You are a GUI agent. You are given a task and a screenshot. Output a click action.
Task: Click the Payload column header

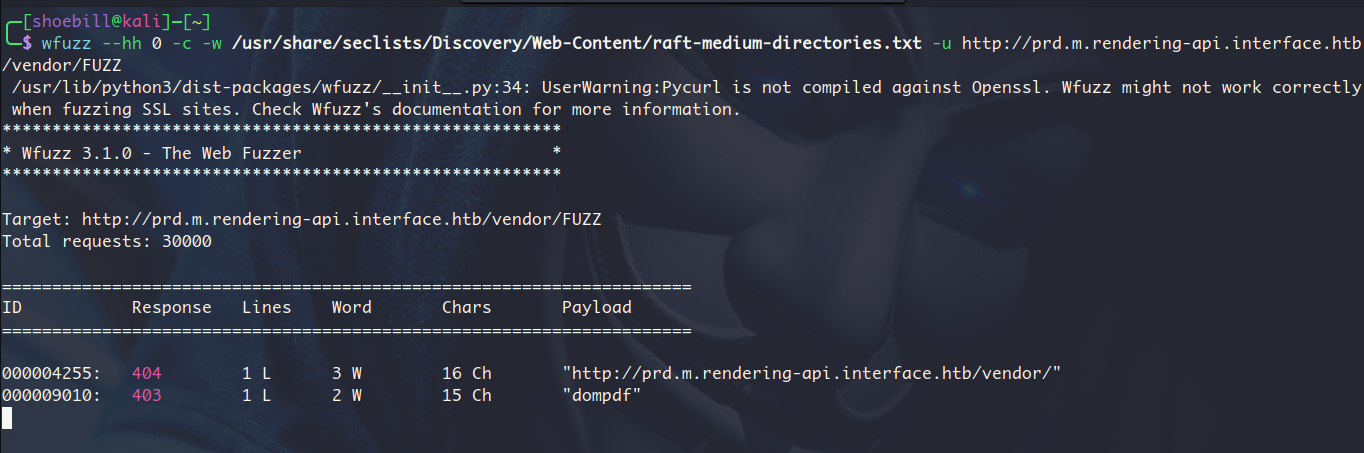coord(596,307)
